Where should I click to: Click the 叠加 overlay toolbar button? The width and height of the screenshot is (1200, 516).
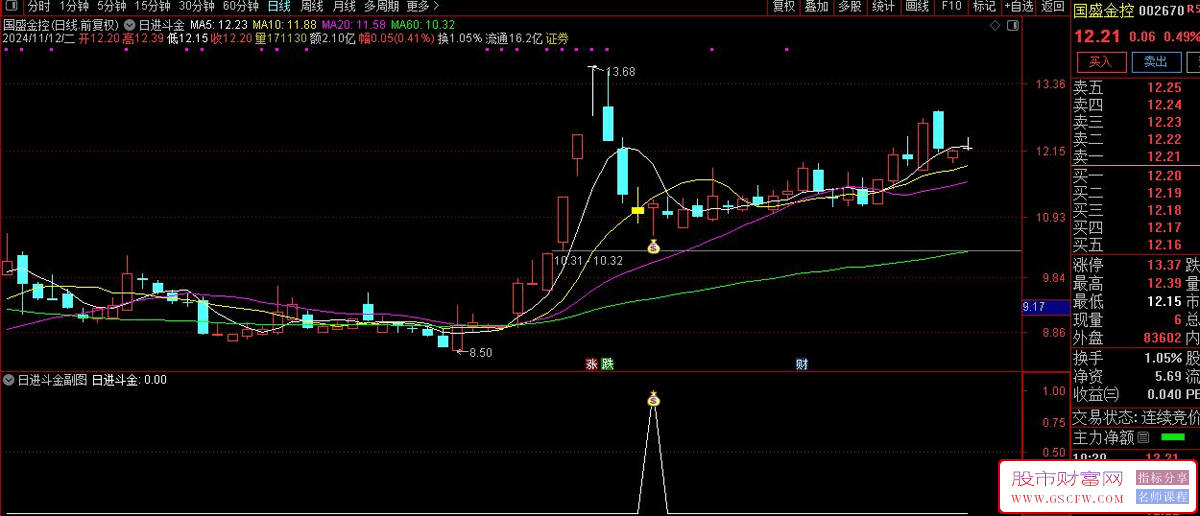816,6
